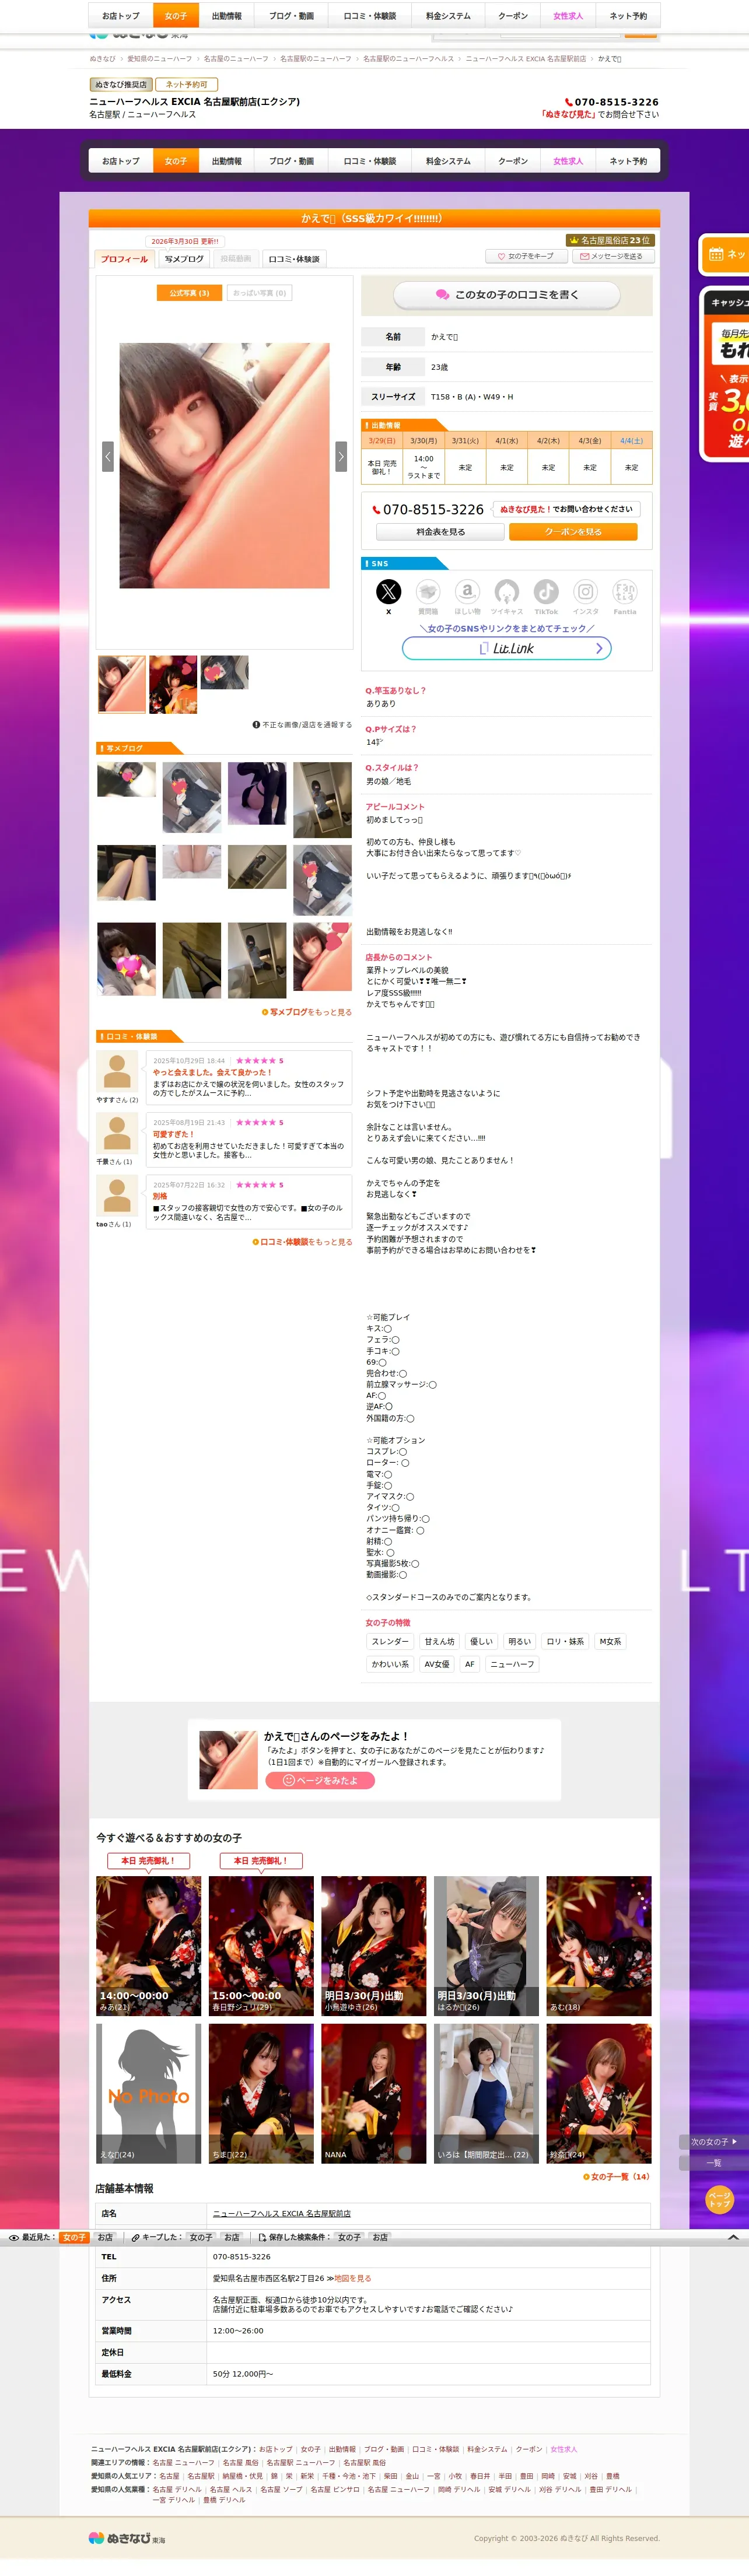
Task: Click the ロリ・妹系 feature tag
Action: 565,1641
